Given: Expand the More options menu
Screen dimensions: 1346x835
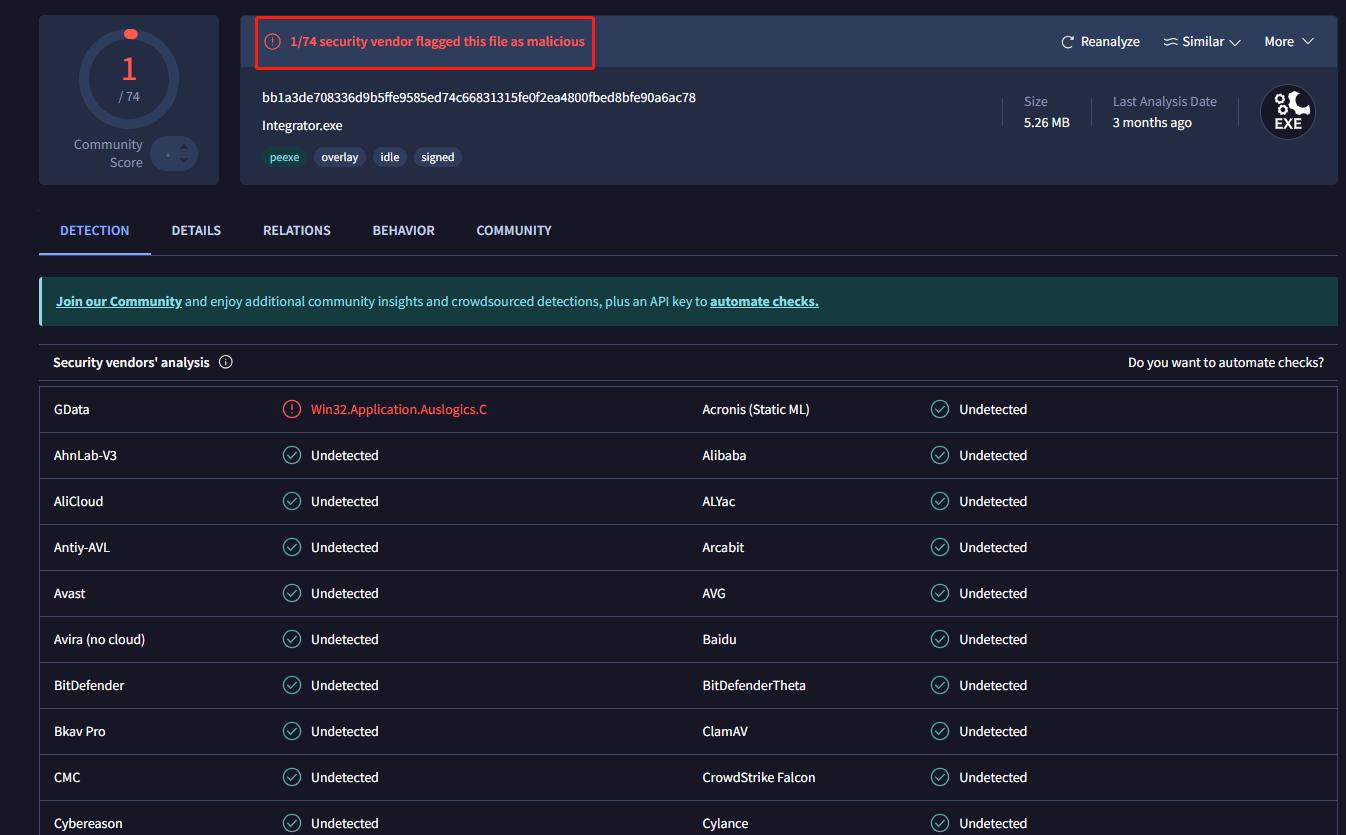Looking at the screenshot, I should [1289, 42].
